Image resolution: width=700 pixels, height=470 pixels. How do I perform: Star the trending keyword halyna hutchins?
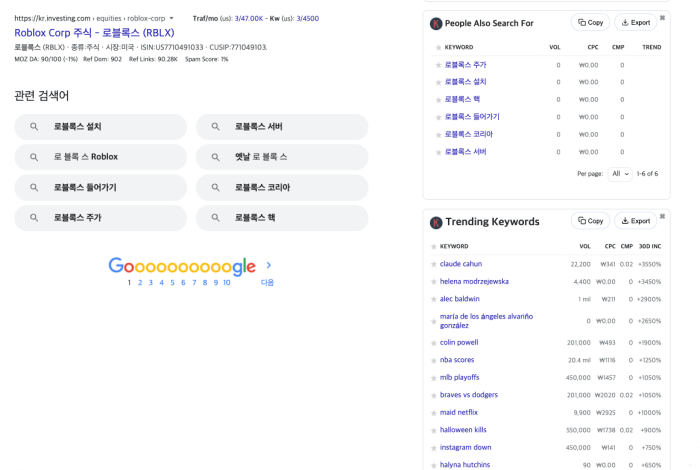click(433, 465)
